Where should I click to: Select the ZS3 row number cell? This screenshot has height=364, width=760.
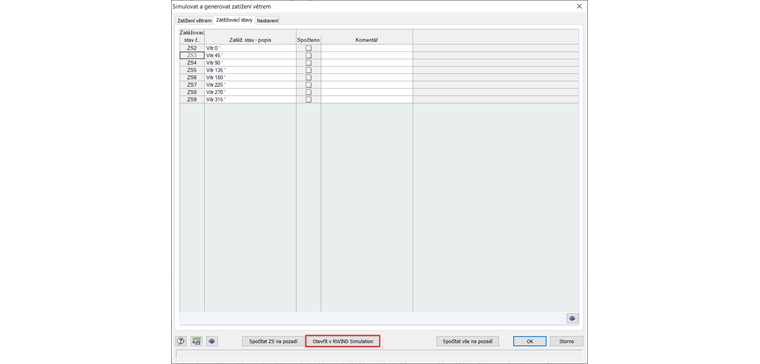pos(192,55)
